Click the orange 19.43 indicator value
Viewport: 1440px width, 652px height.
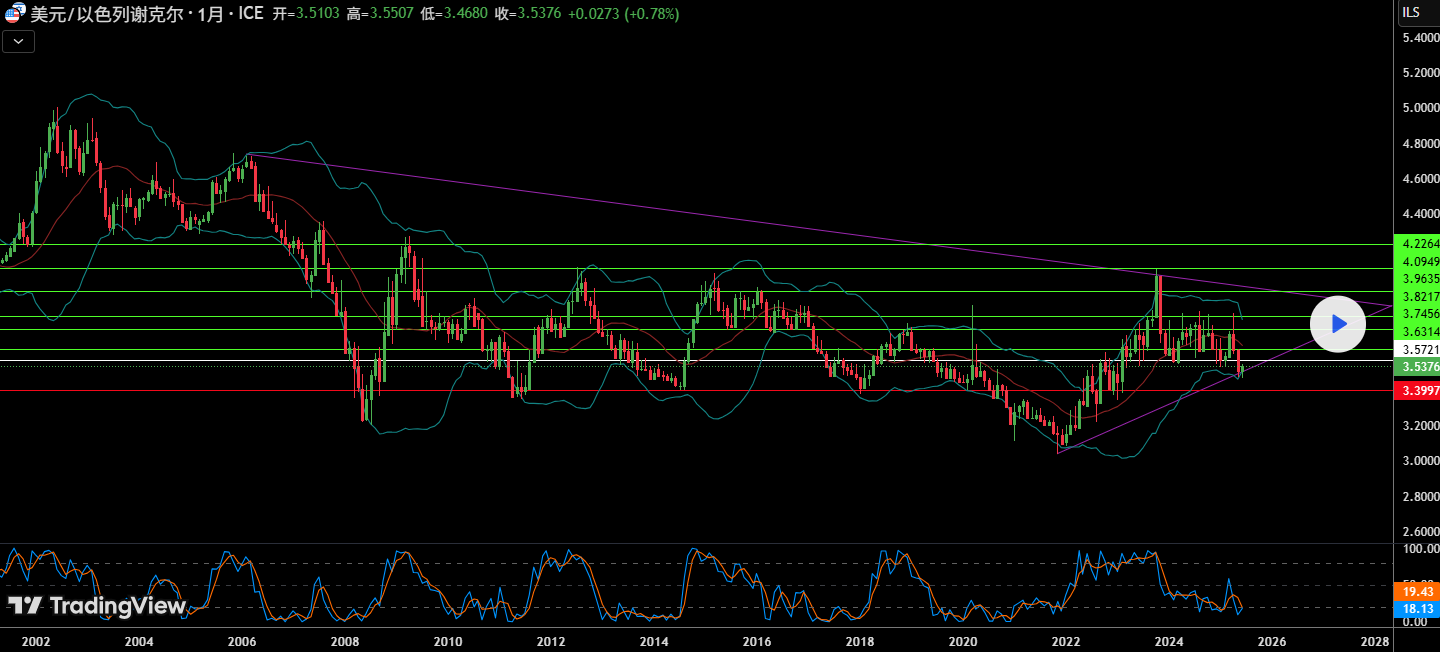[1418, 592]
